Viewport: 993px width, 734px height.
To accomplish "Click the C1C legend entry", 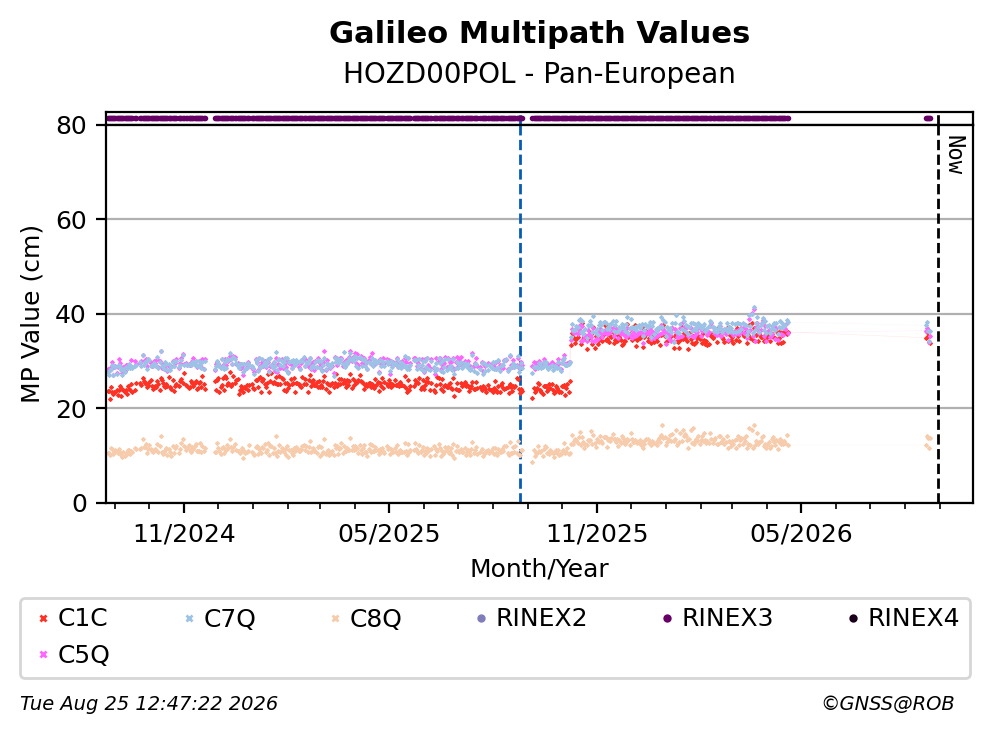I will (73, 617).
